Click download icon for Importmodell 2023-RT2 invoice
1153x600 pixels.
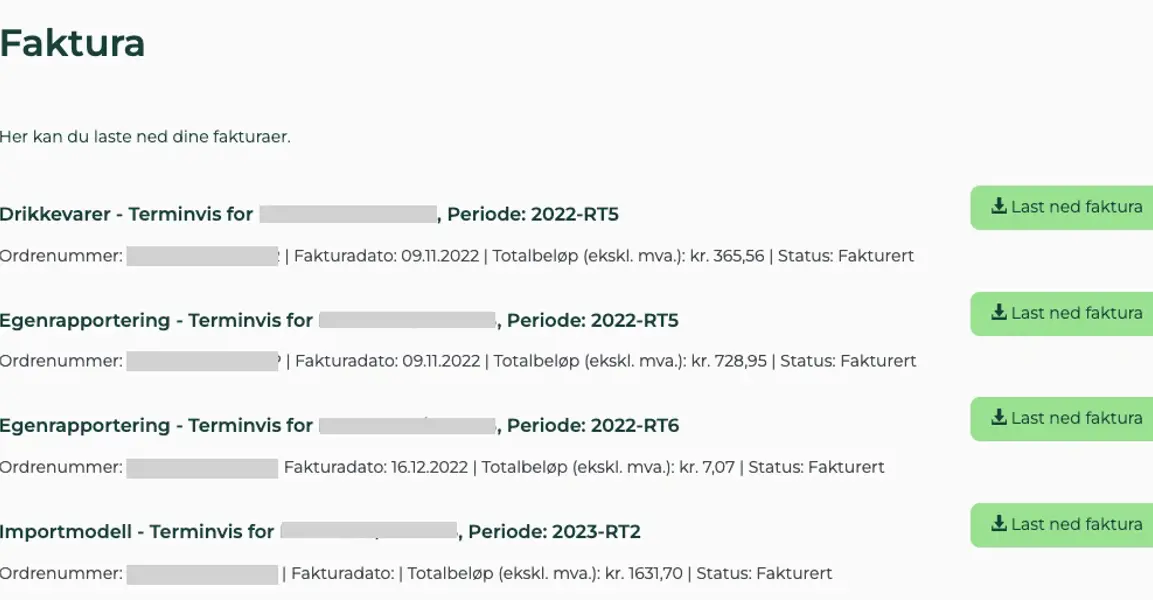coord(998,524)
